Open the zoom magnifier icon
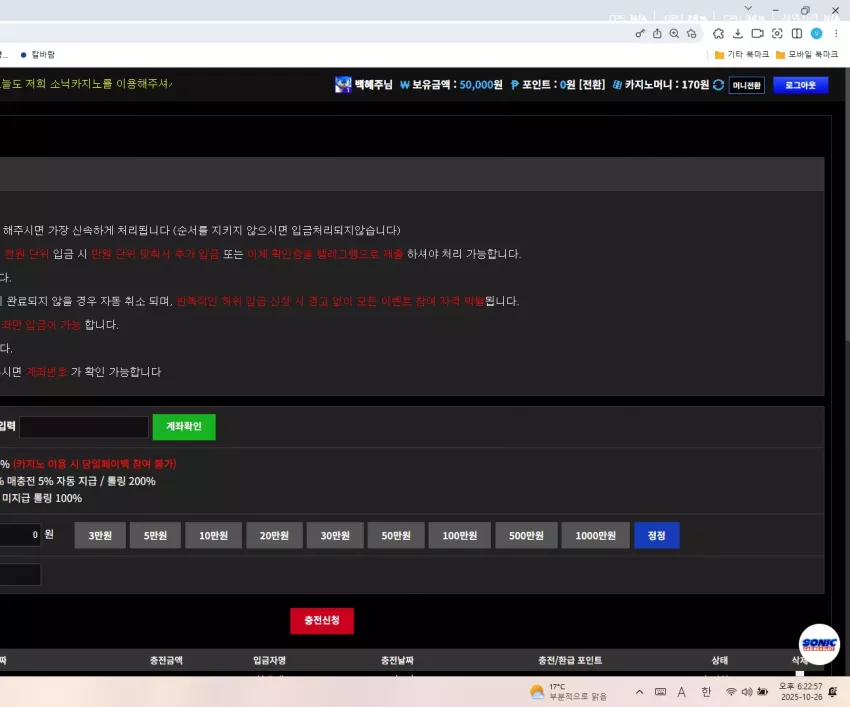This screenshot has width=850, height=707. pyautogui.click(x=674, y=34)
